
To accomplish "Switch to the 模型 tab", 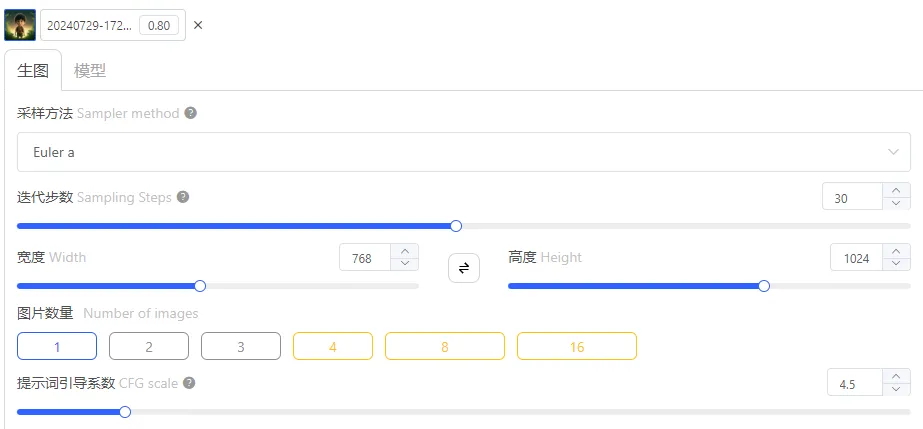I will coord(90,70).
